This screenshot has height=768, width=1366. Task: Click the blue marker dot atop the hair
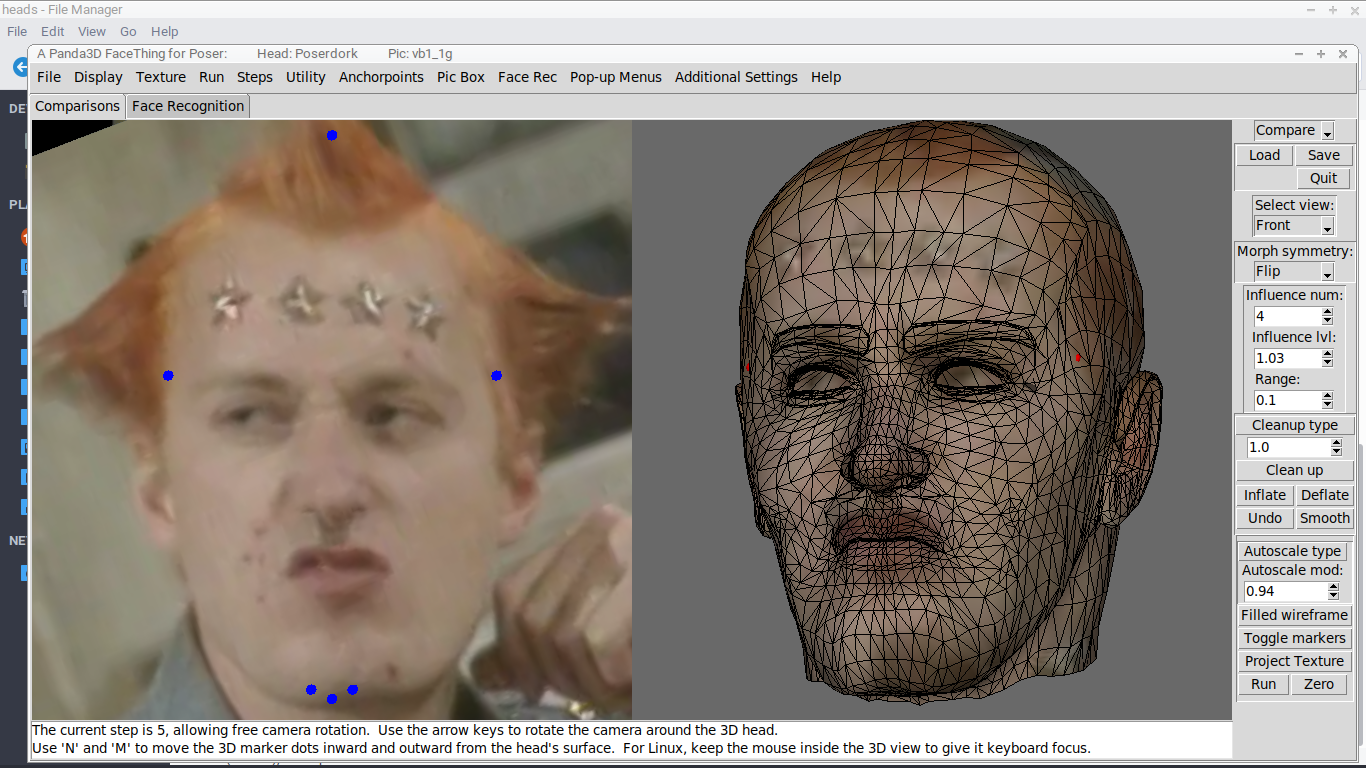332,135
